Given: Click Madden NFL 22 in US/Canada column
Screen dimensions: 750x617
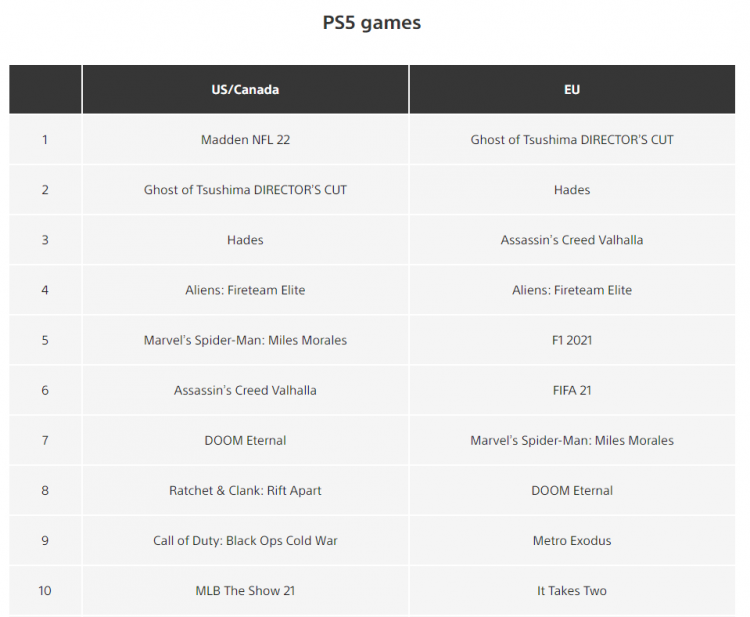Looking at the screenshot, I should coord(245,140).
